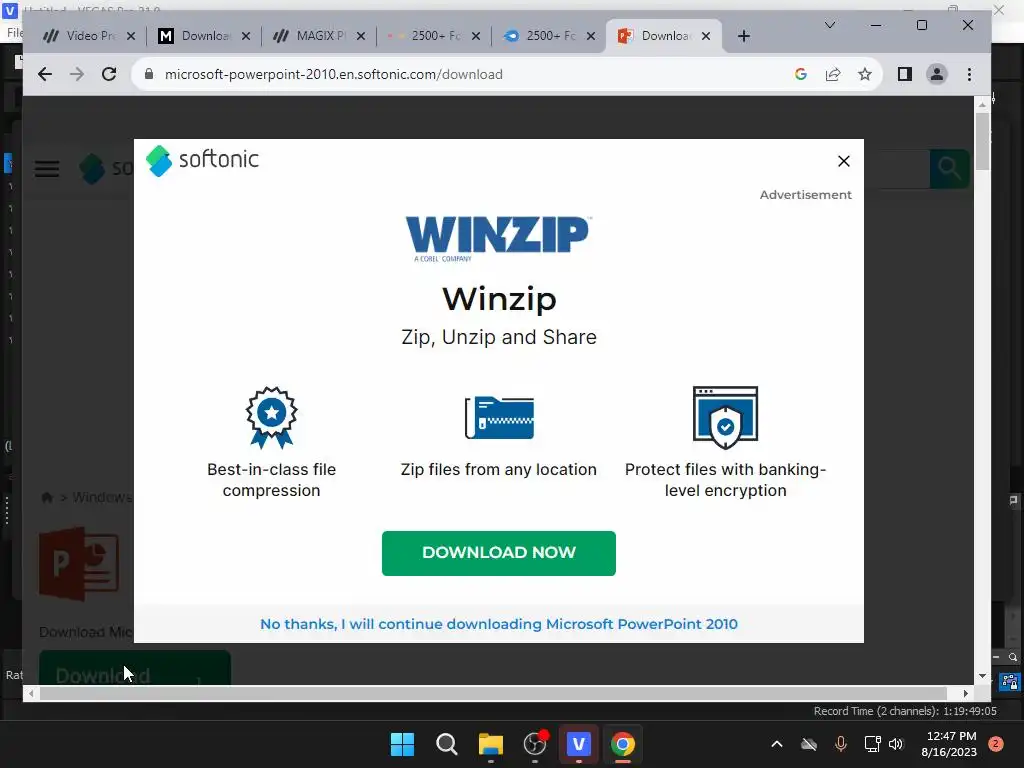Switch to VEGAS Pro in taskbar

pos(579,744)
